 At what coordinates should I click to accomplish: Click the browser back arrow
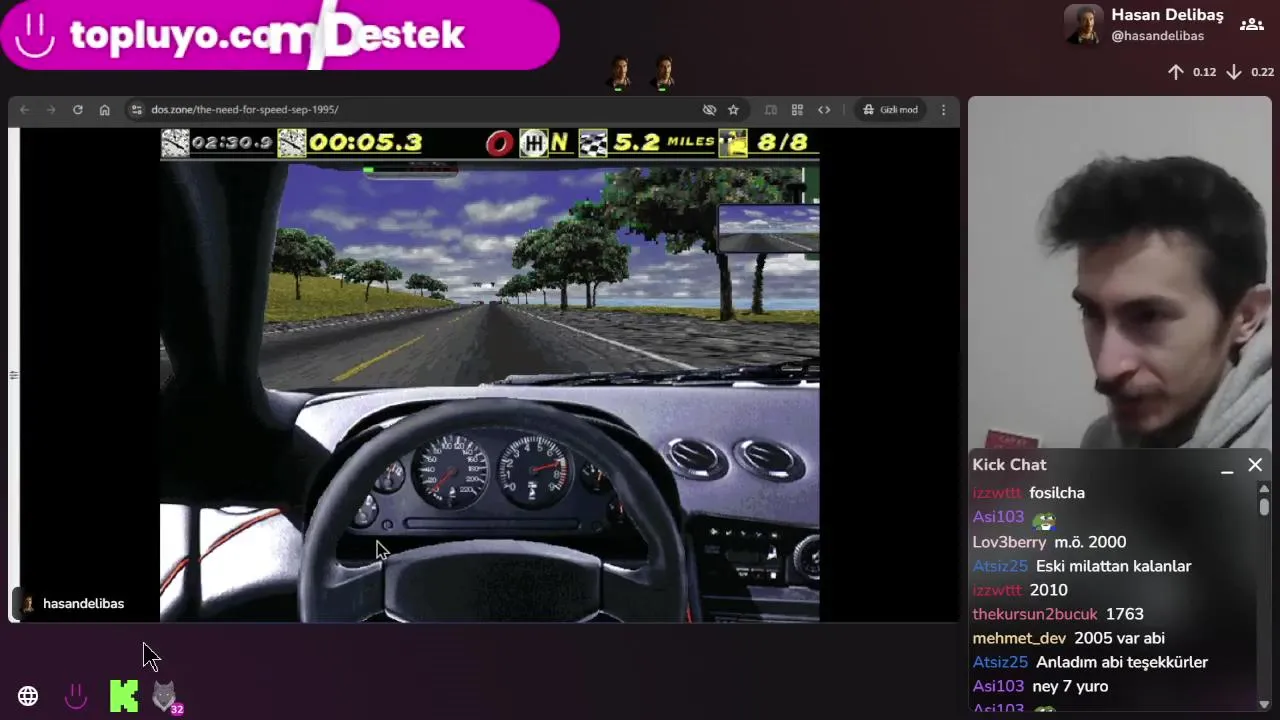click(24, 110)
